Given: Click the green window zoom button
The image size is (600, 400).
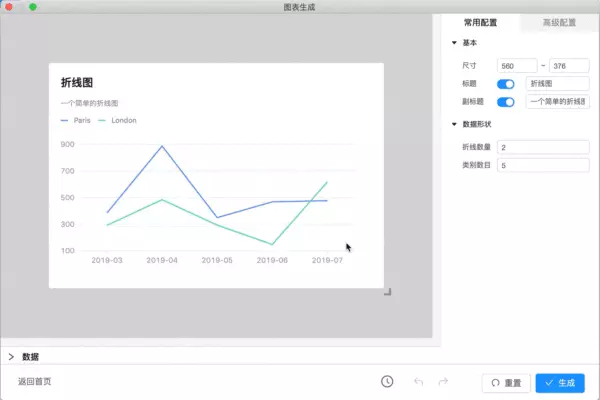Looking at the screenshot, I should tap(33, 7).
